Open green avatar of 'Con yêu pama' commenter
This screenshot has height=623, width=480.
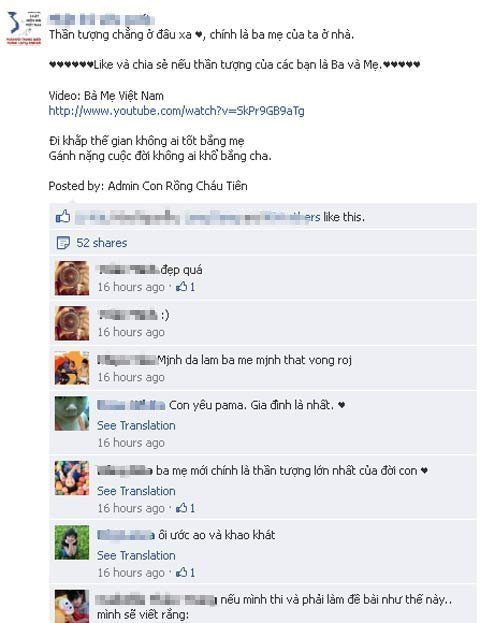tap(72, 413)
